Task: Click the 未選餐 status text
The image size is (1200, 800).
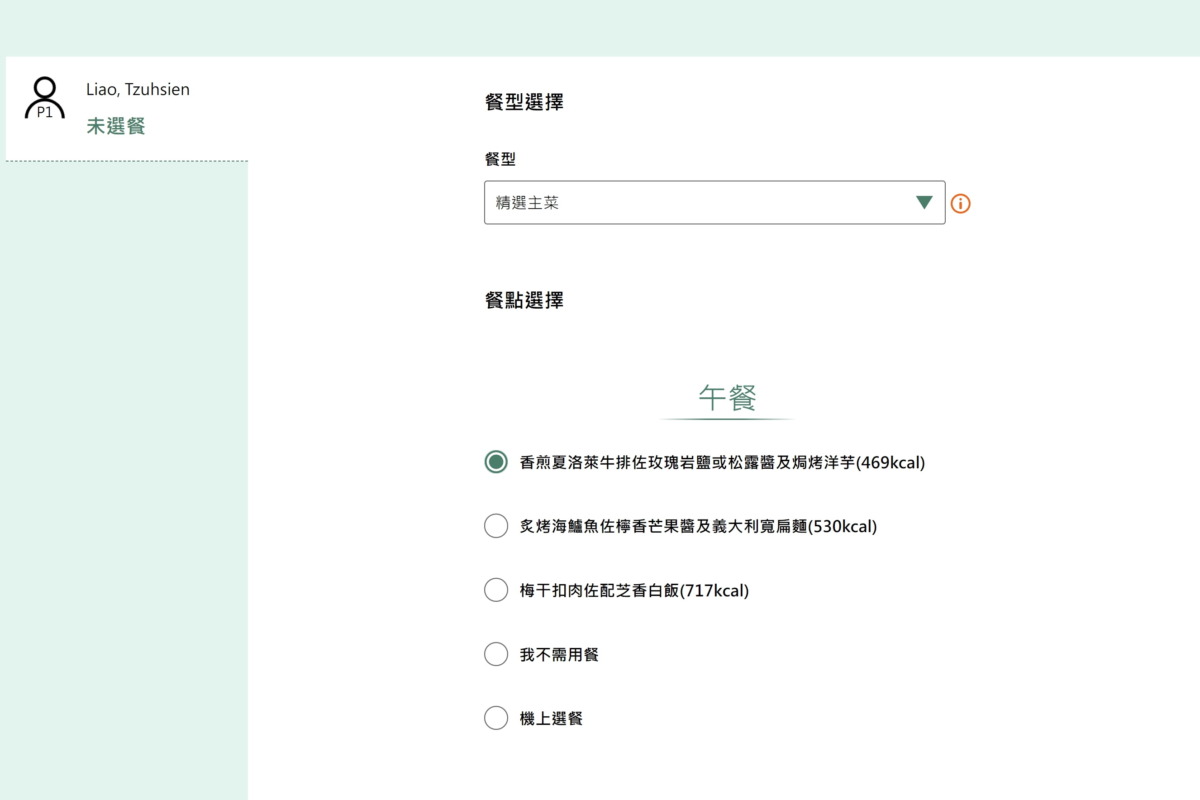Action: click(x=116, y=126)
